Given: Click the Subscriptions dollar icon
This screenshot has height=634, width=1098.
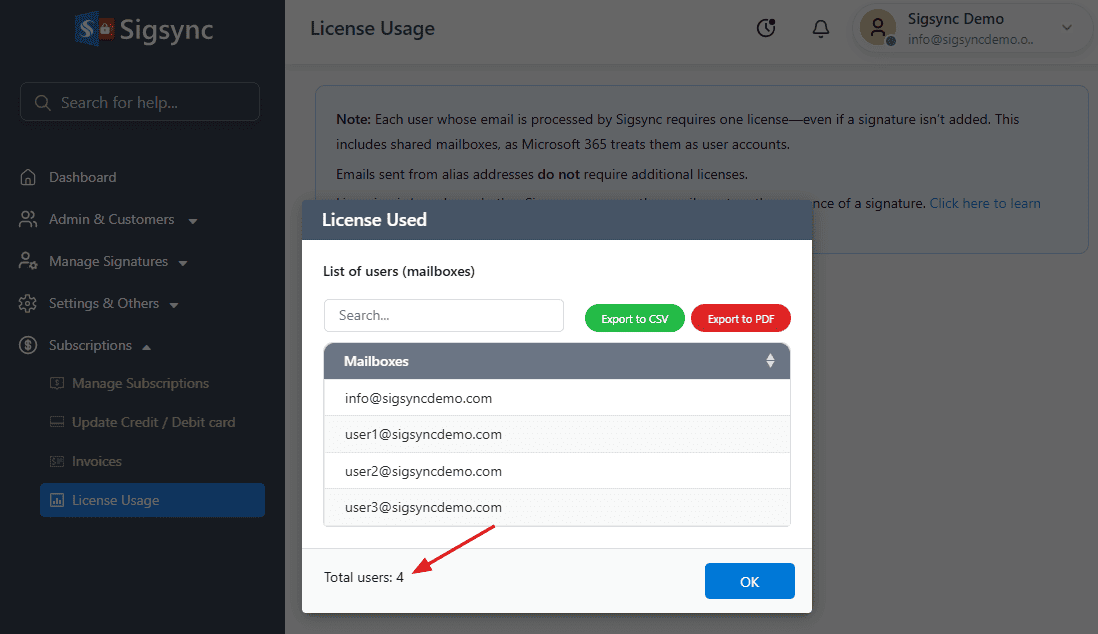Looking at the screenshot, I should click(29, 345).
